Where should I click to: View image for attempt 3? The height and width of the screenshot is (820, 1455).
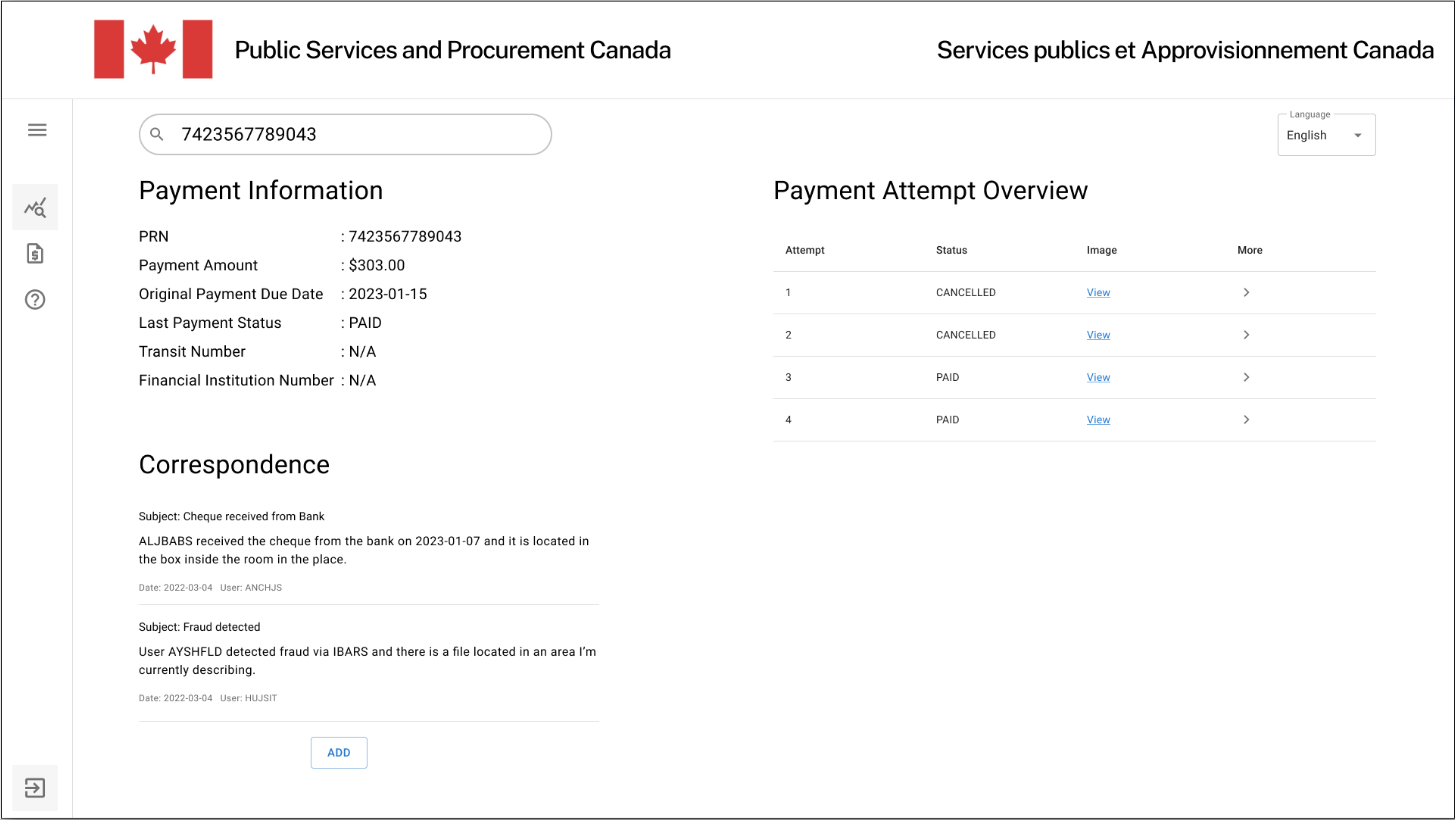pyautogui.click(x=1098, y=378)
